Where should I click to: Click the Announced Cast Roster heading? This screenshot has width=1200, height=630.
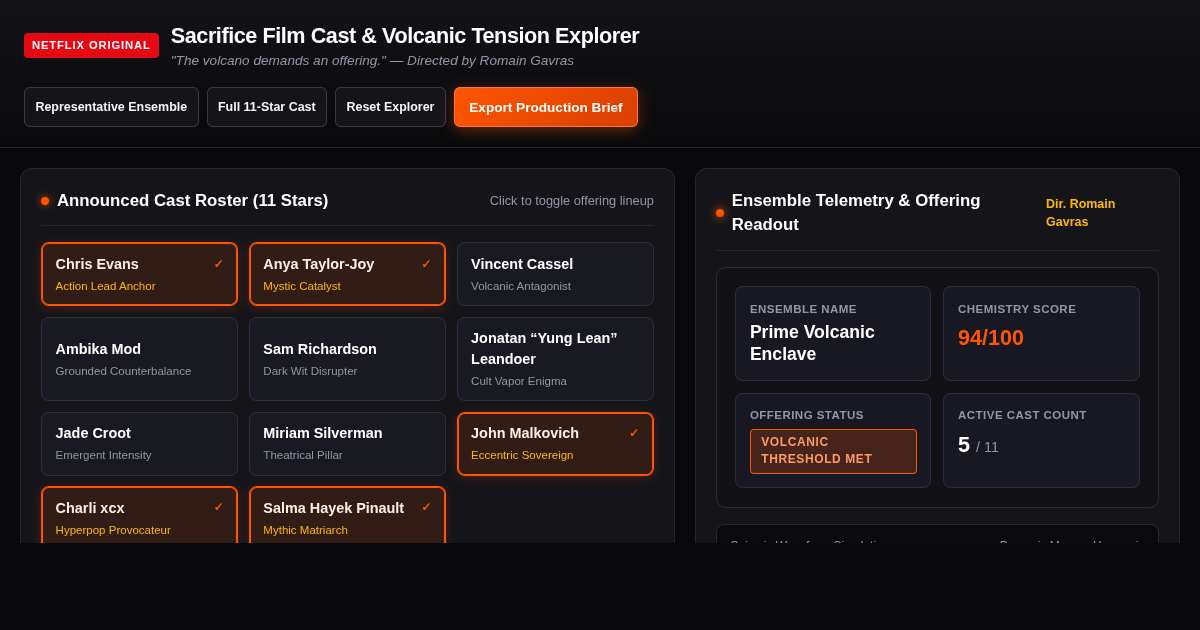192,201
